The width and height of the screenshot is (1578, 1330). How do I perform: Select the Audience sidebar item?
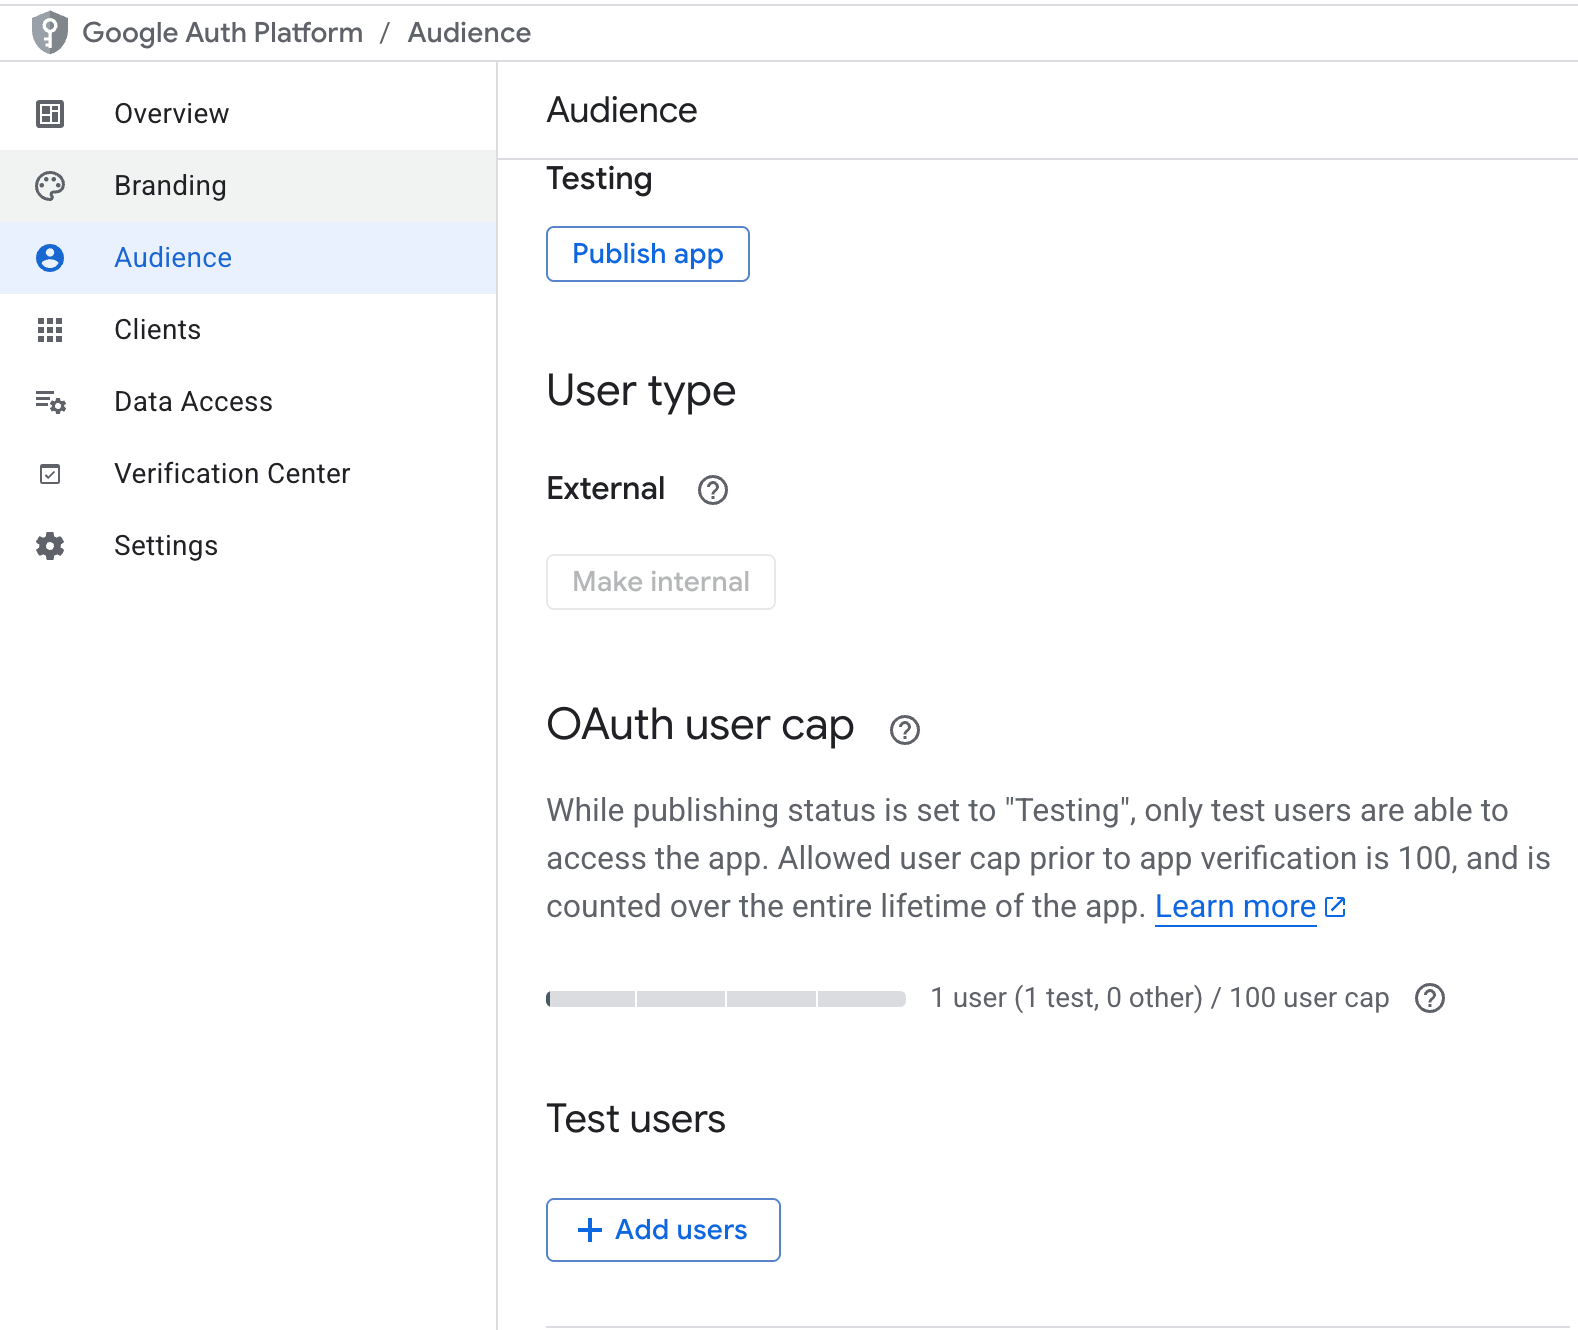(x=248, y=258)
